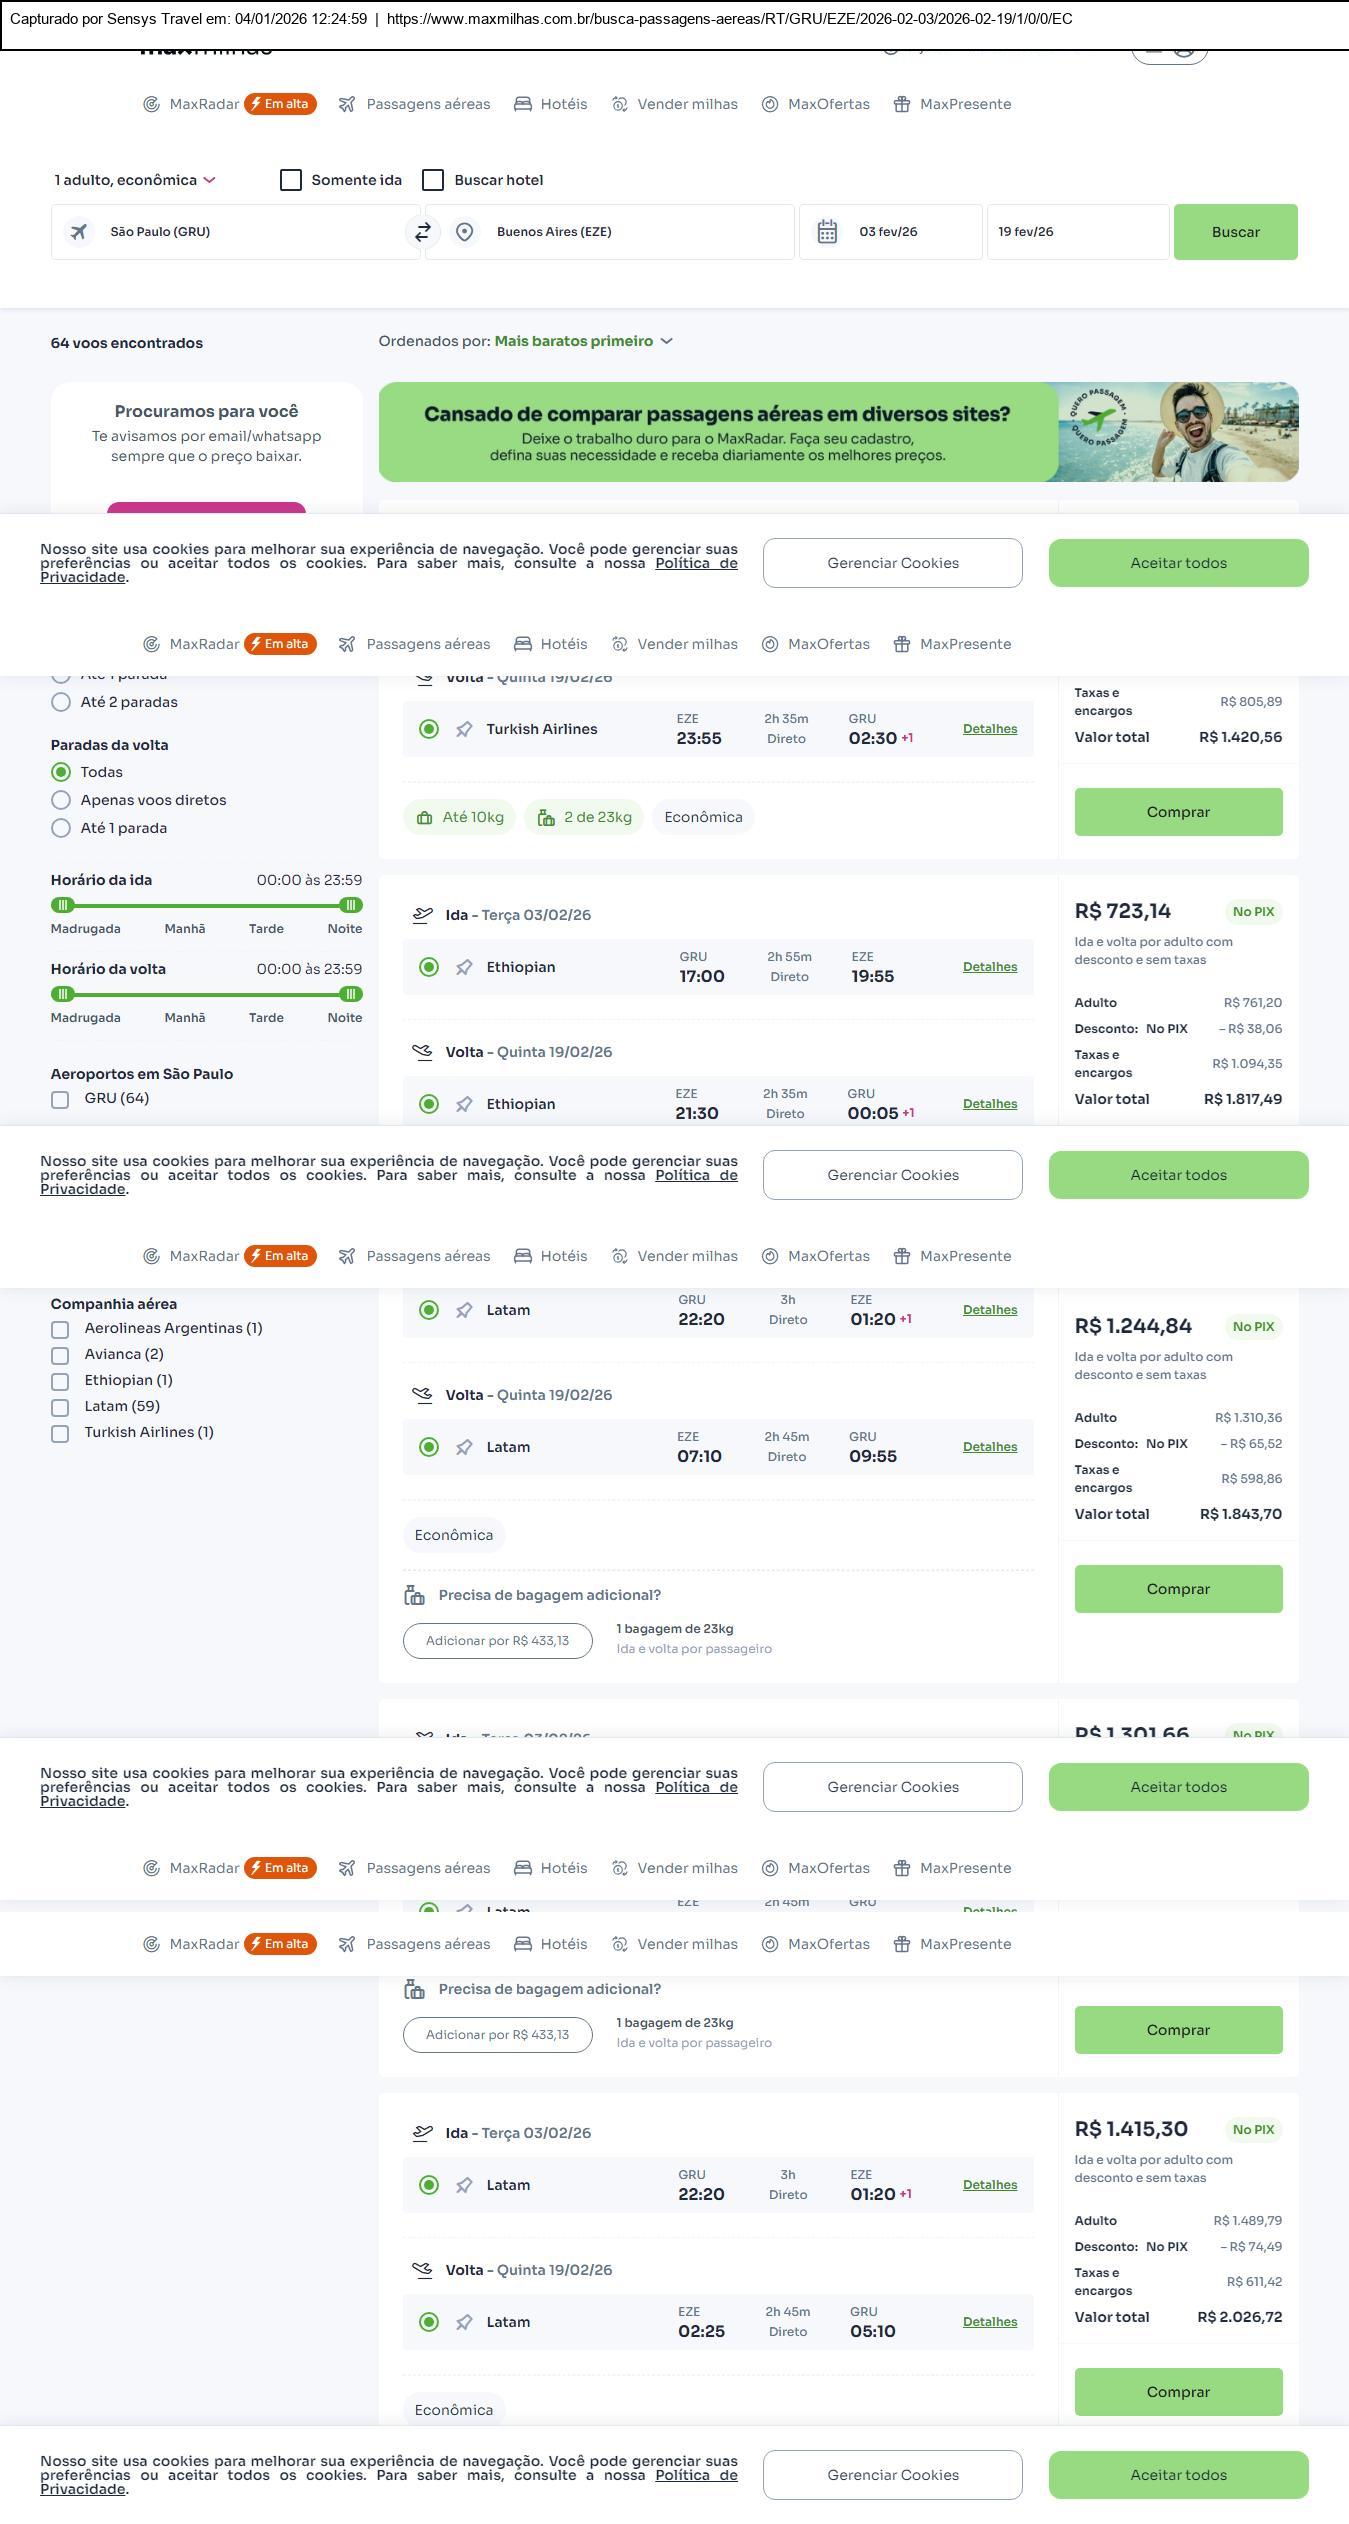Screen dimensions: 1349x2524
Task: Click the left handle of Horário da ida slider
Action: 63,905
